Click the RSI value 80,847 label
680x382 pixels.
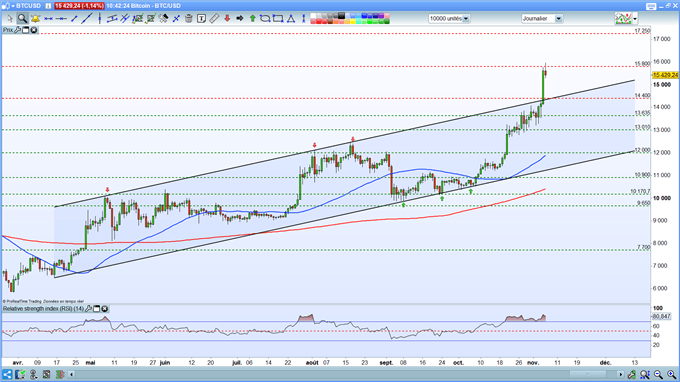click(x=662, y=317)
